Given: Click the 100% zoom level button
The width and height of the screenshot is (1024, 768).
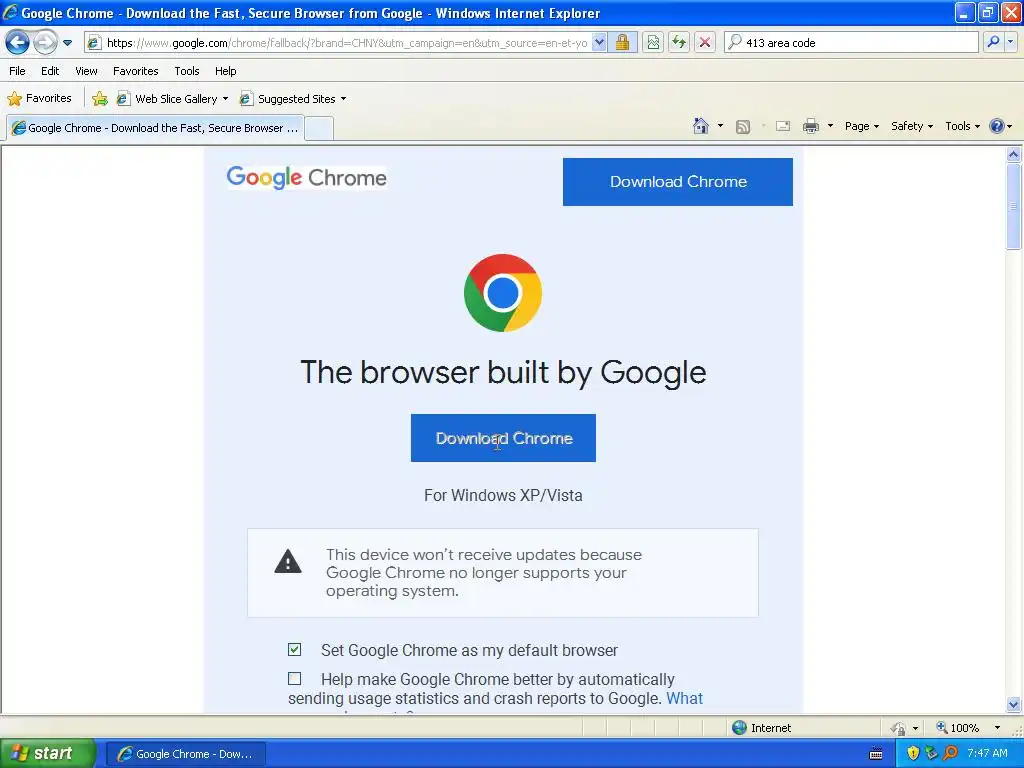Looking at the screenshot, I should coord(958,728).
